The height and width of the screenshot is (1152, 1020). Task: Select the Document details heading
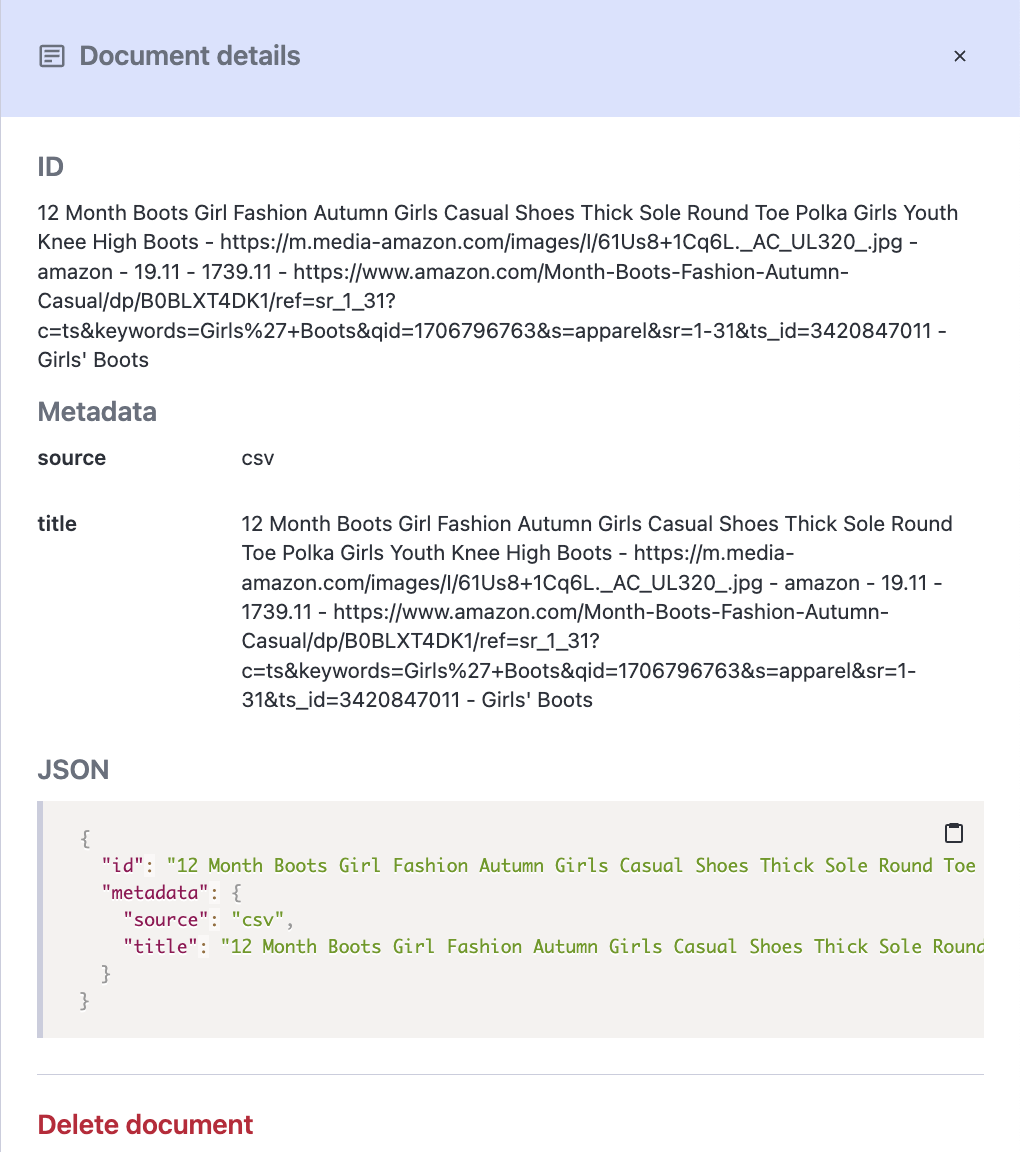pos(190,56)
